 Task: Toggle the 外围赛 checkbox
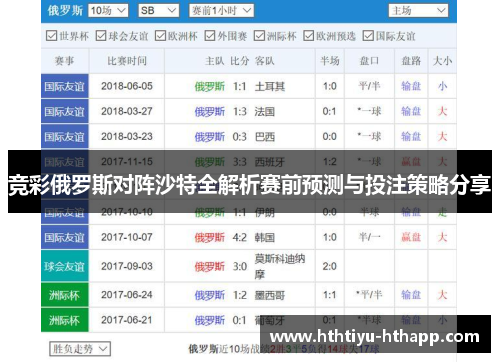pos(210,35)
